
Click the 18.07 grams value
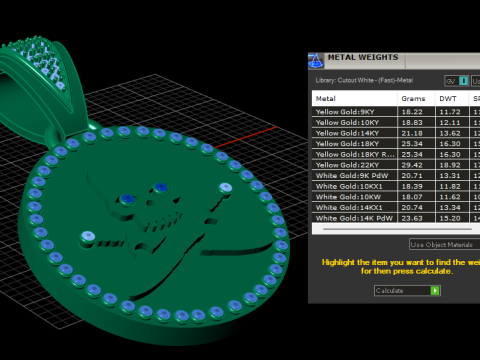[412, 197]
